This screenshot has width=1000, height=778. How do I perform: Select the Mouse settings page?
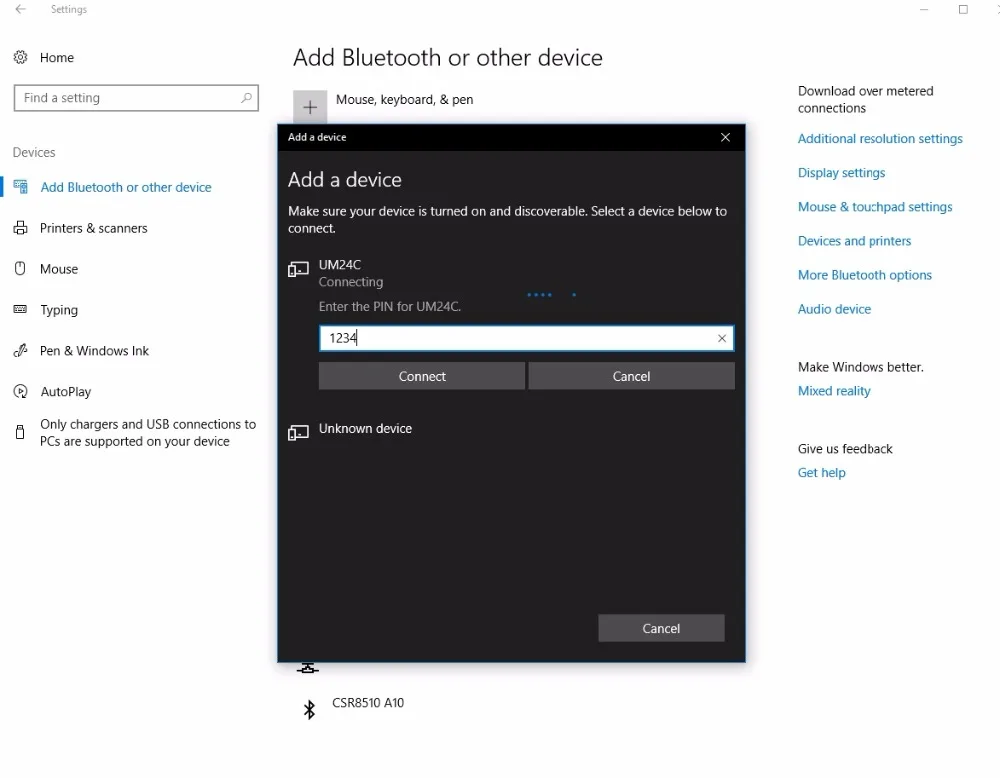coord(58,269)
